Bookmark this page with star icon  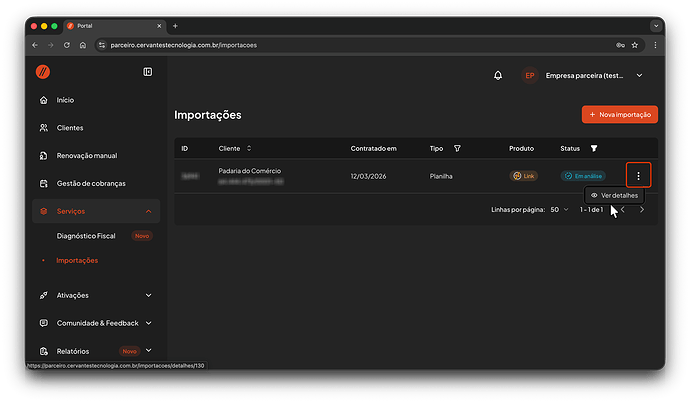pos(636,45)
